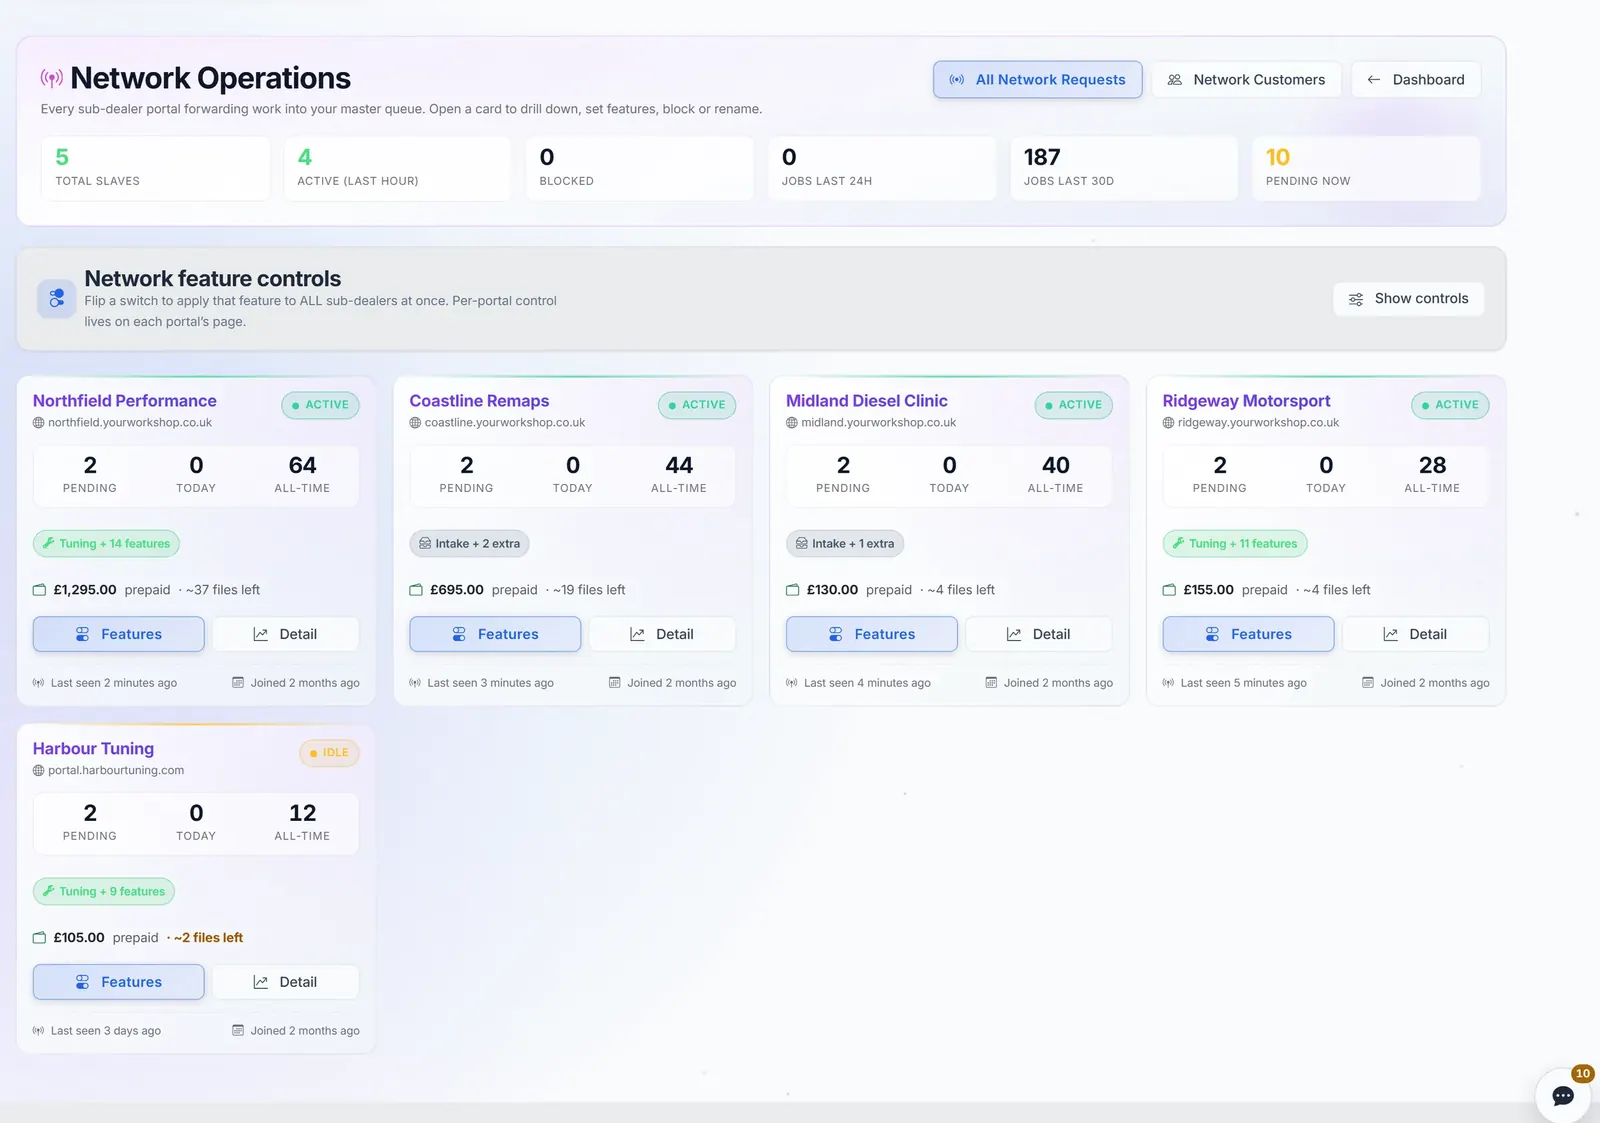Click the Intake + 2 extra badge

[x=469, y=544]
